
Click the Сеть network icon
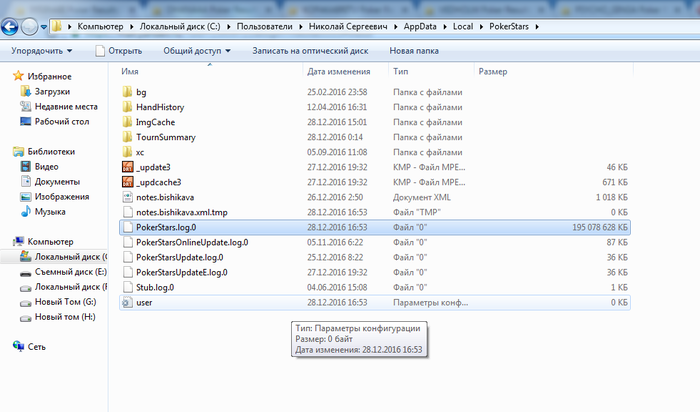(18, 346)
